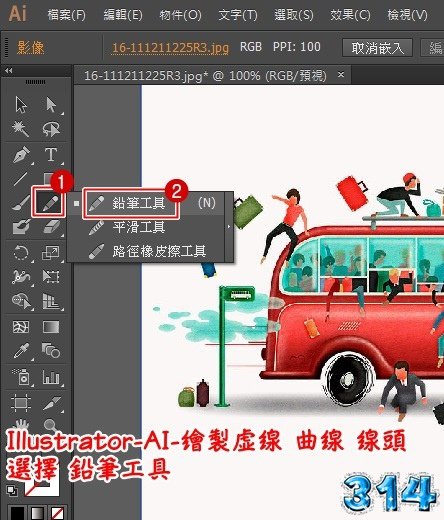Select the Direct Selection tool

tap(51, 104)
